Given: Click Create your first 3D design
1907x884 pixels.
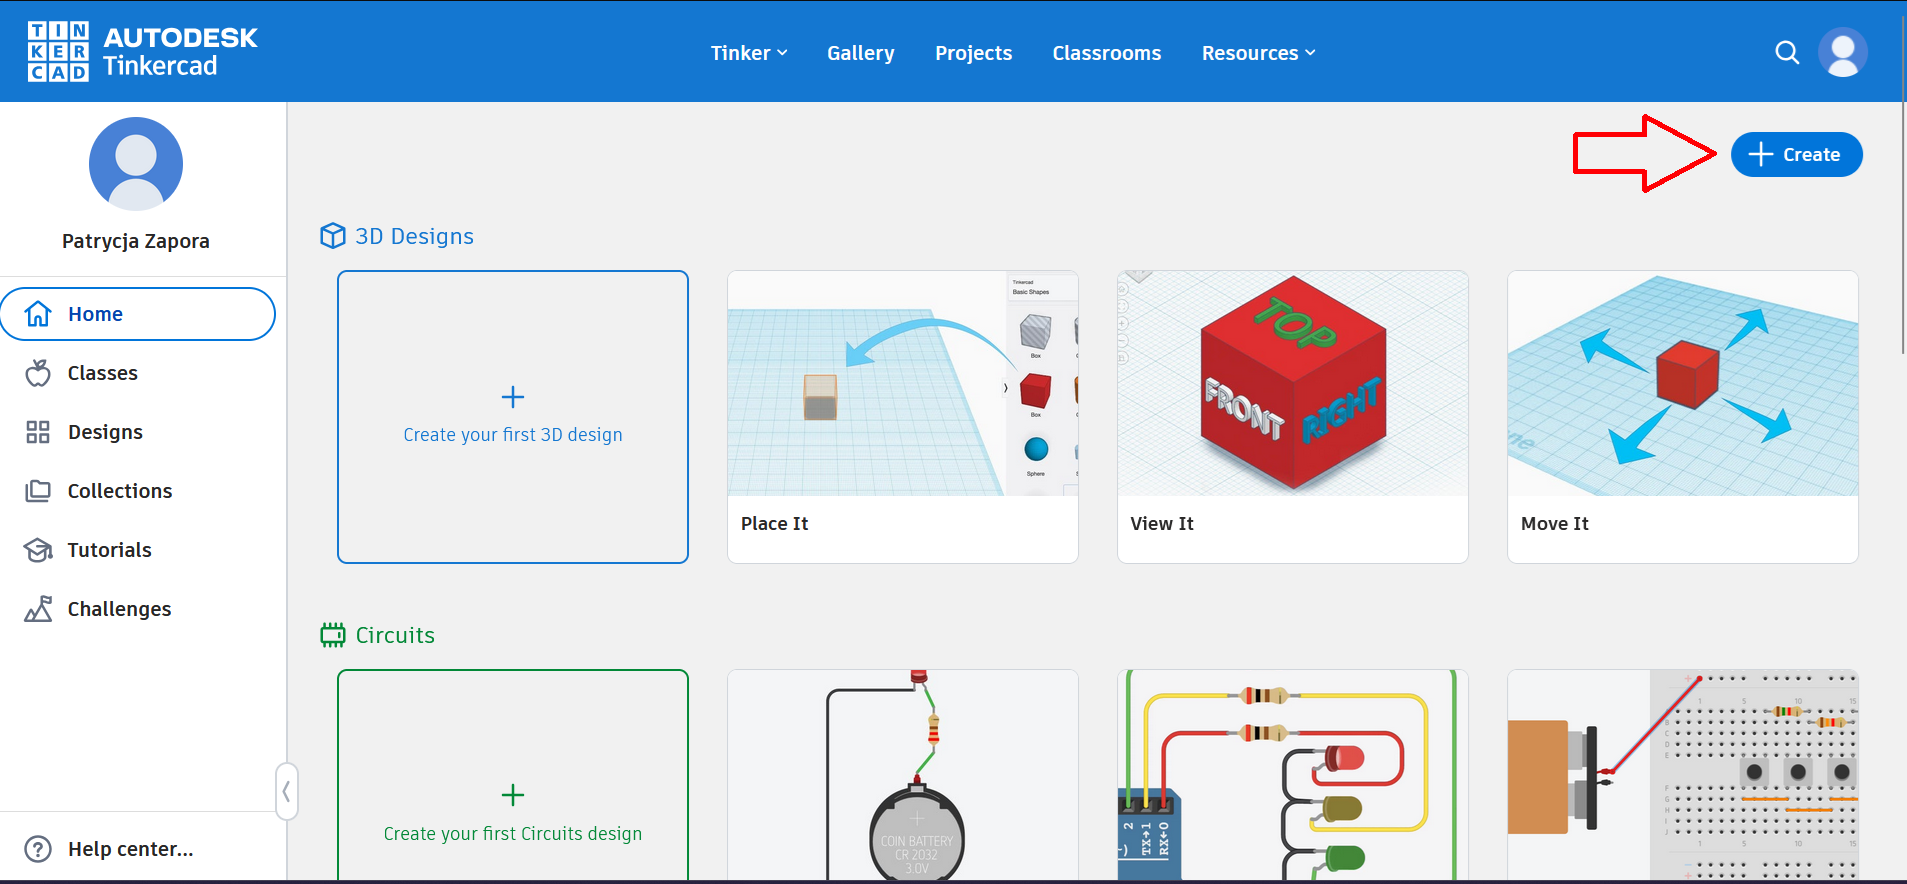Looking at the screenshot, I should [512, 417].
